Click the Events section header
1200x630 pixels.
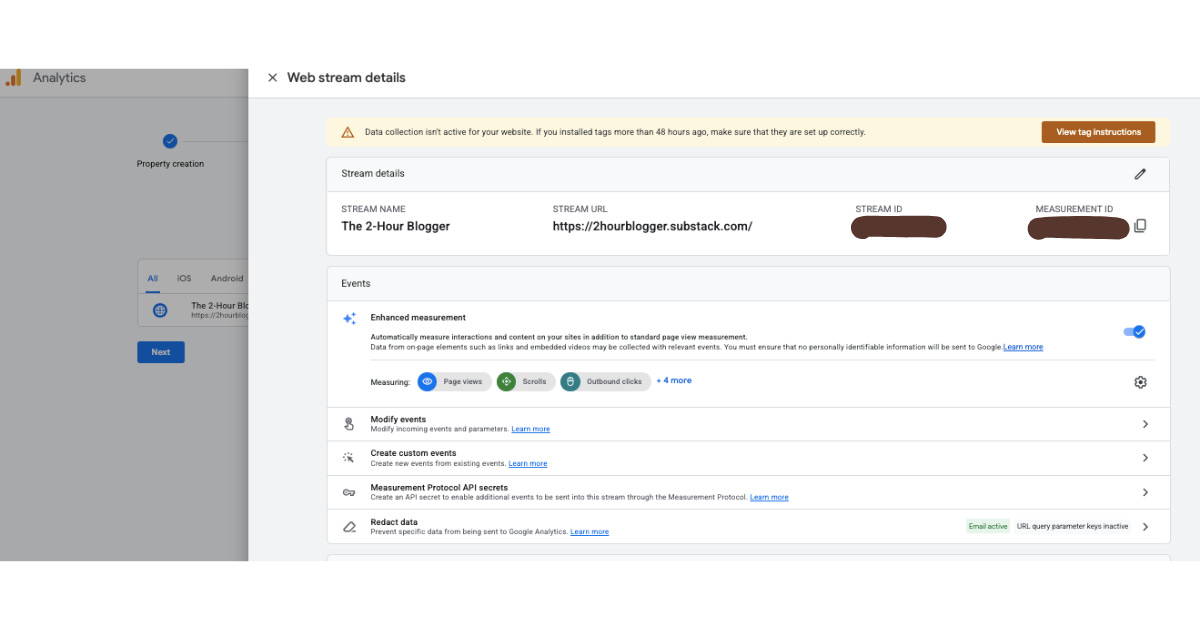click(x=356, y=284)
